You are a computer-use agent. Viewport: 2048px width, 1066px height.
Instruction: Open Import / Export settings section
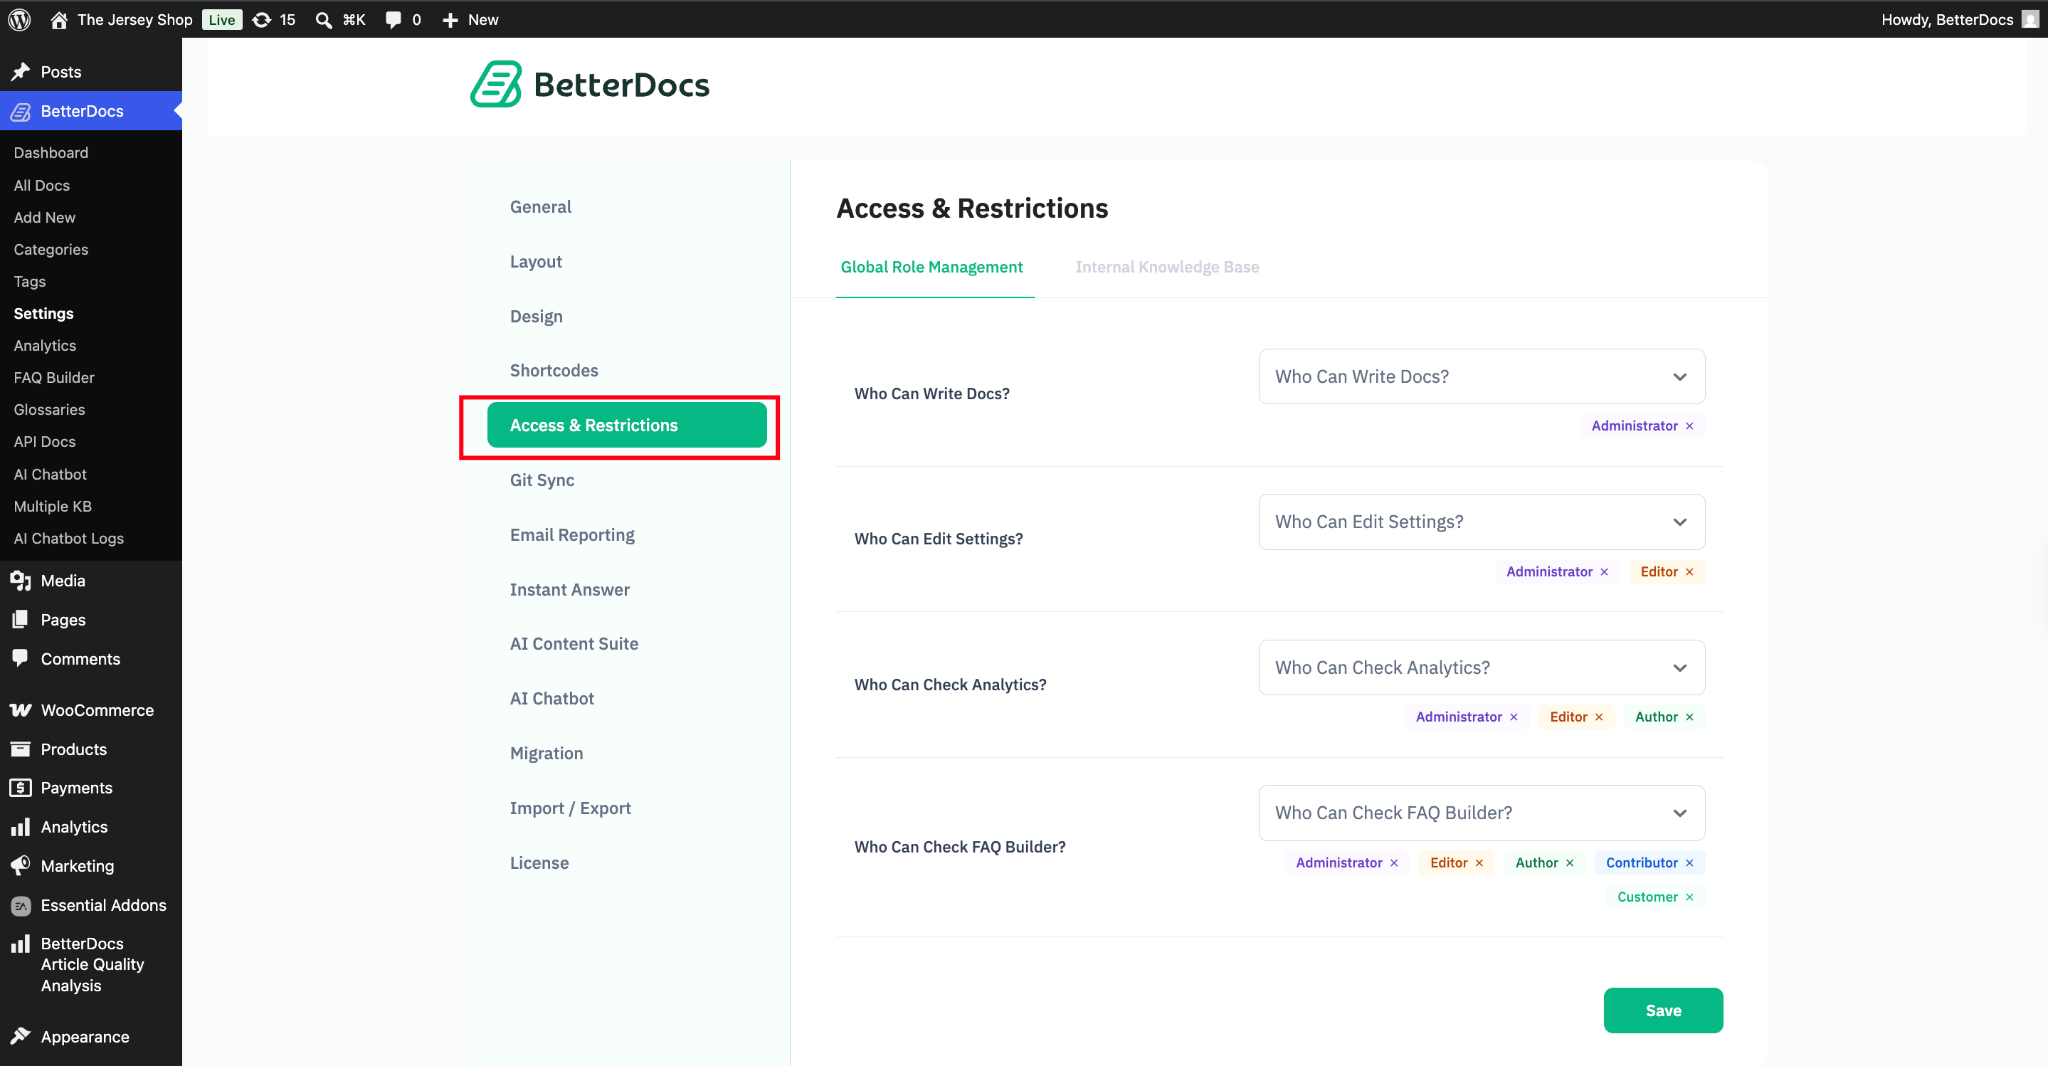tap(570, 808)
